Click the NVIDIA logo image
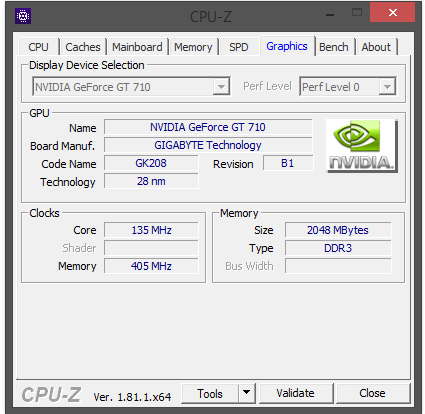The width and height of the screenshot is (425, 414). click(362, 146)
